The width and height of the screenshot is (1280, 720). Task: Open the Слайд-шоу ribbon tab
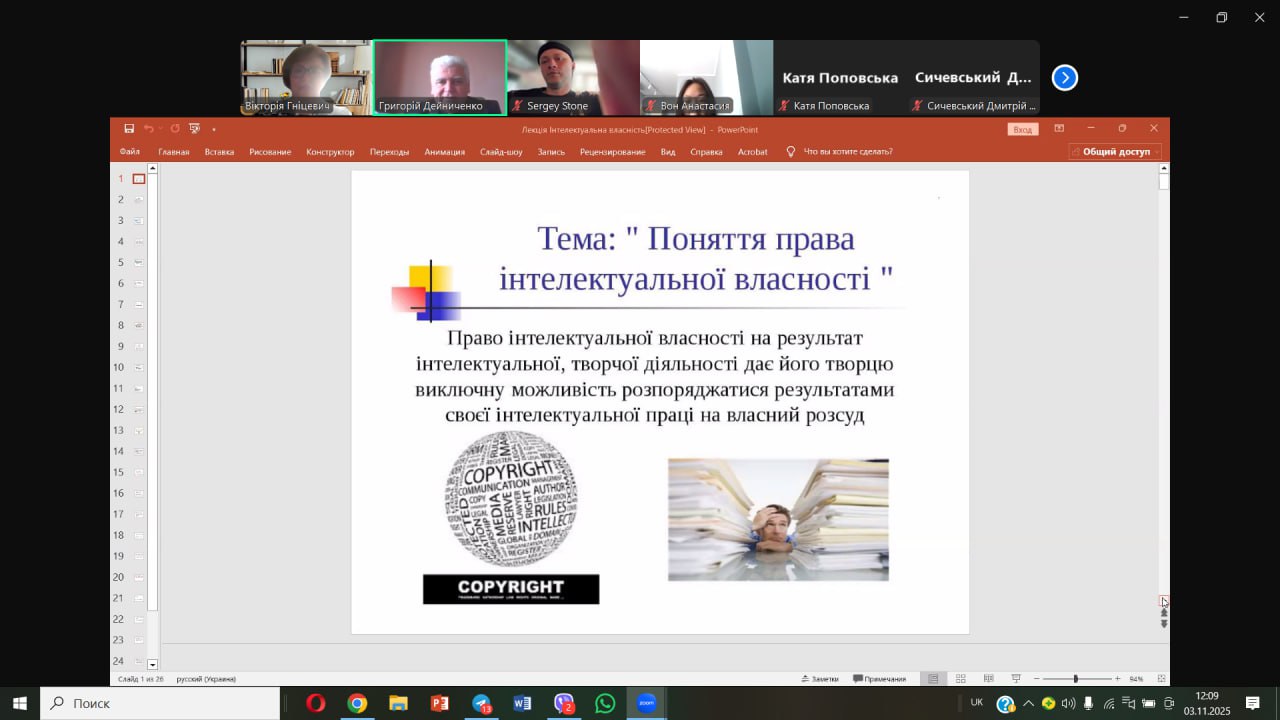coord(501,152)
